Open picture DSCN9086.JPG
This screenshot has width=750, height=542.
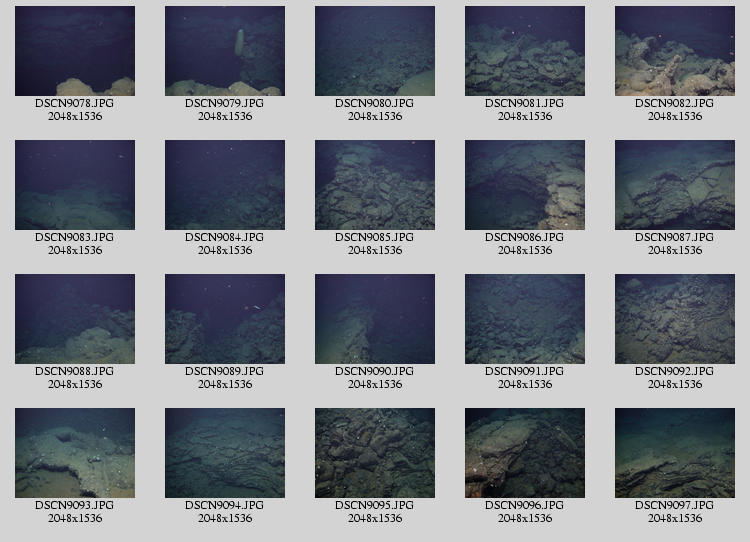point(525,185)
